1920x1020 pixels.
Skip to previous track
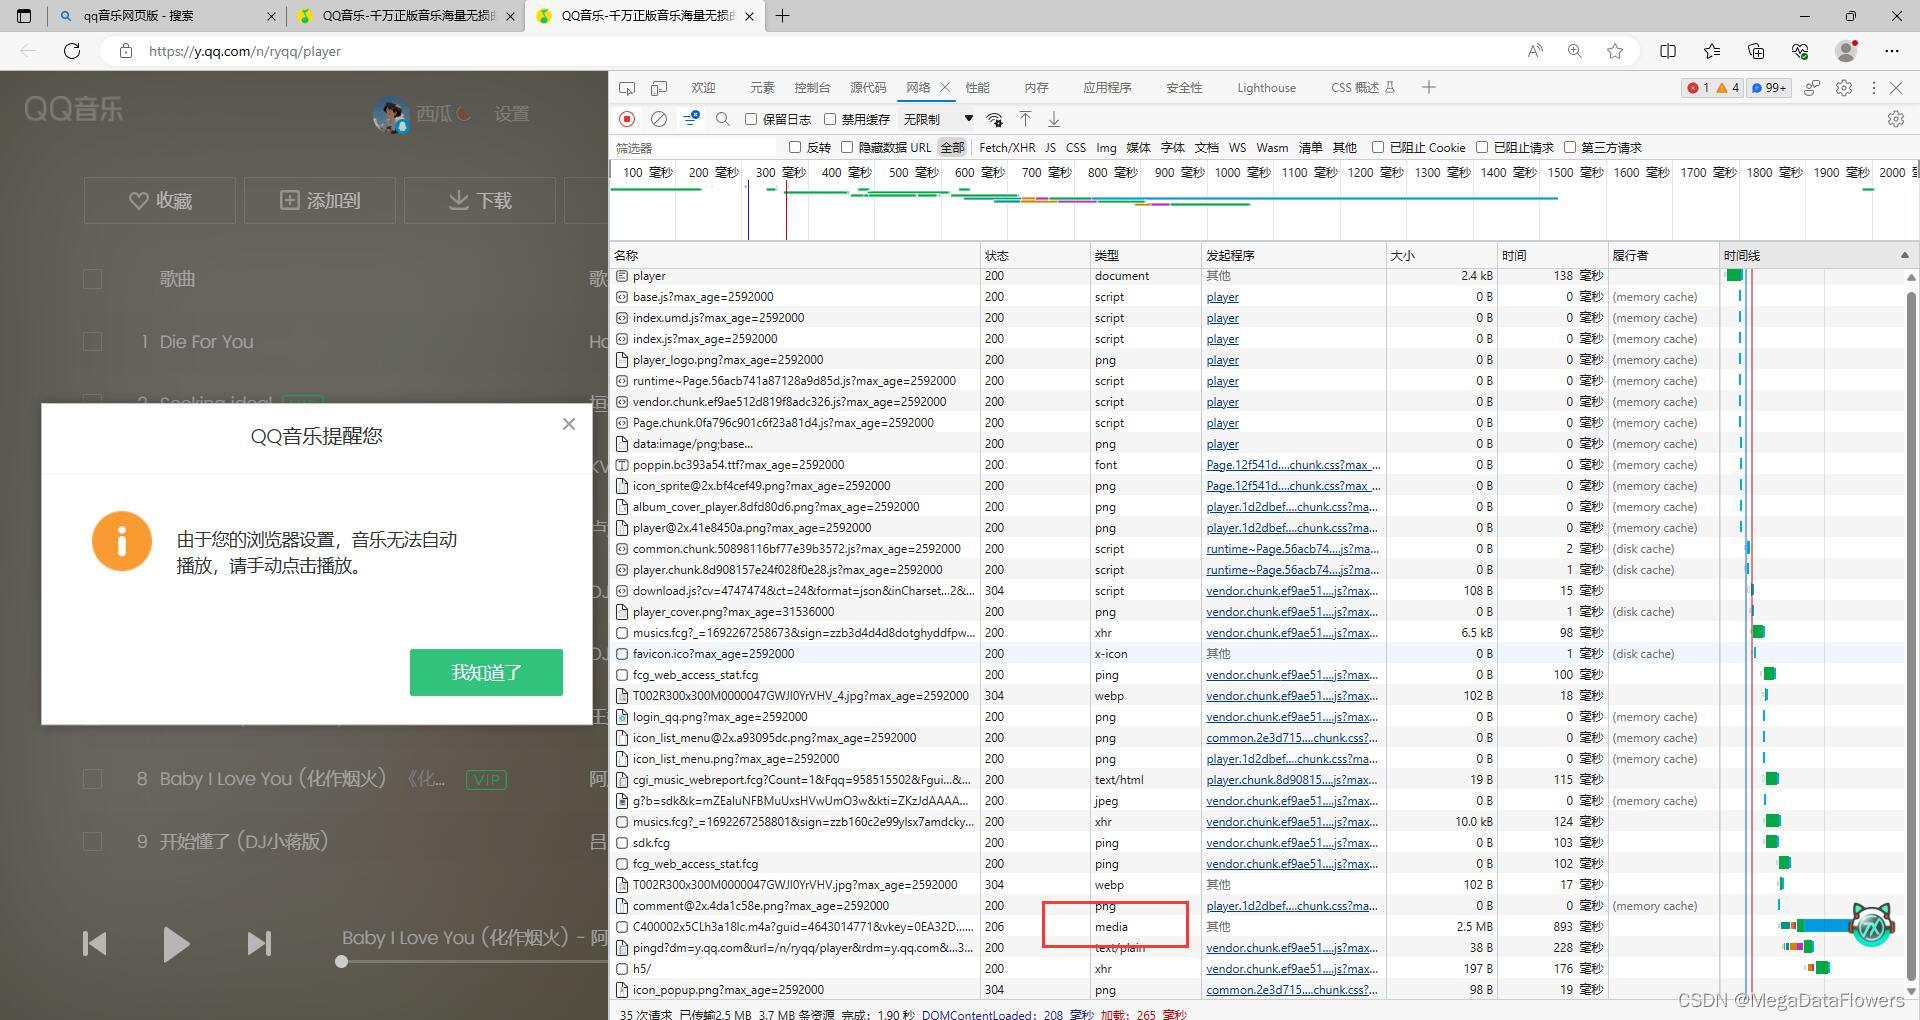click(95, 943)
